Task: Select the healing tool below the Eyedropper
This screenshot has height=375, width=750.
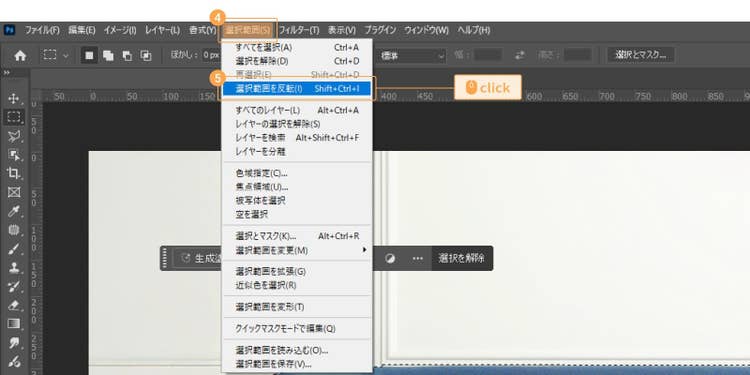Action: click(x=14, y=230)
